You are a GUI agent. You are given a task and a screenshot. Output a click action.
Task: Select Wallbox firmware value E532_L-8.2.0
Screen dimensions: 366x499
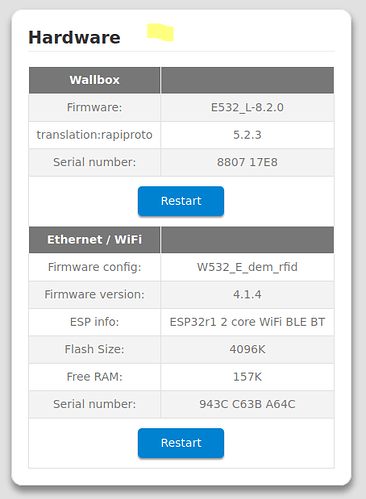pos(247,107)
